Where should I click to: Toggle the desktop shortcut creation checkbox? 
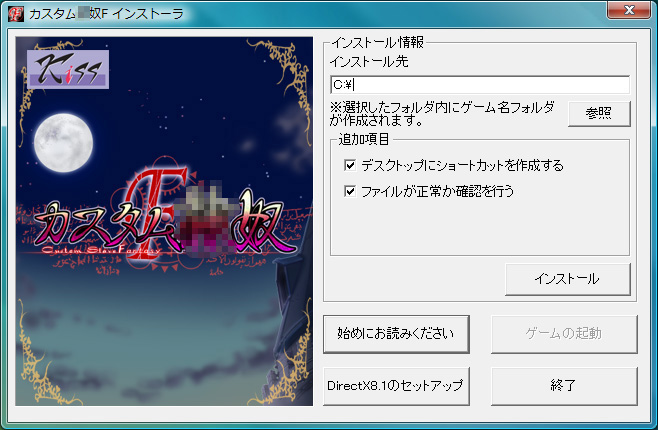[350, 165]
